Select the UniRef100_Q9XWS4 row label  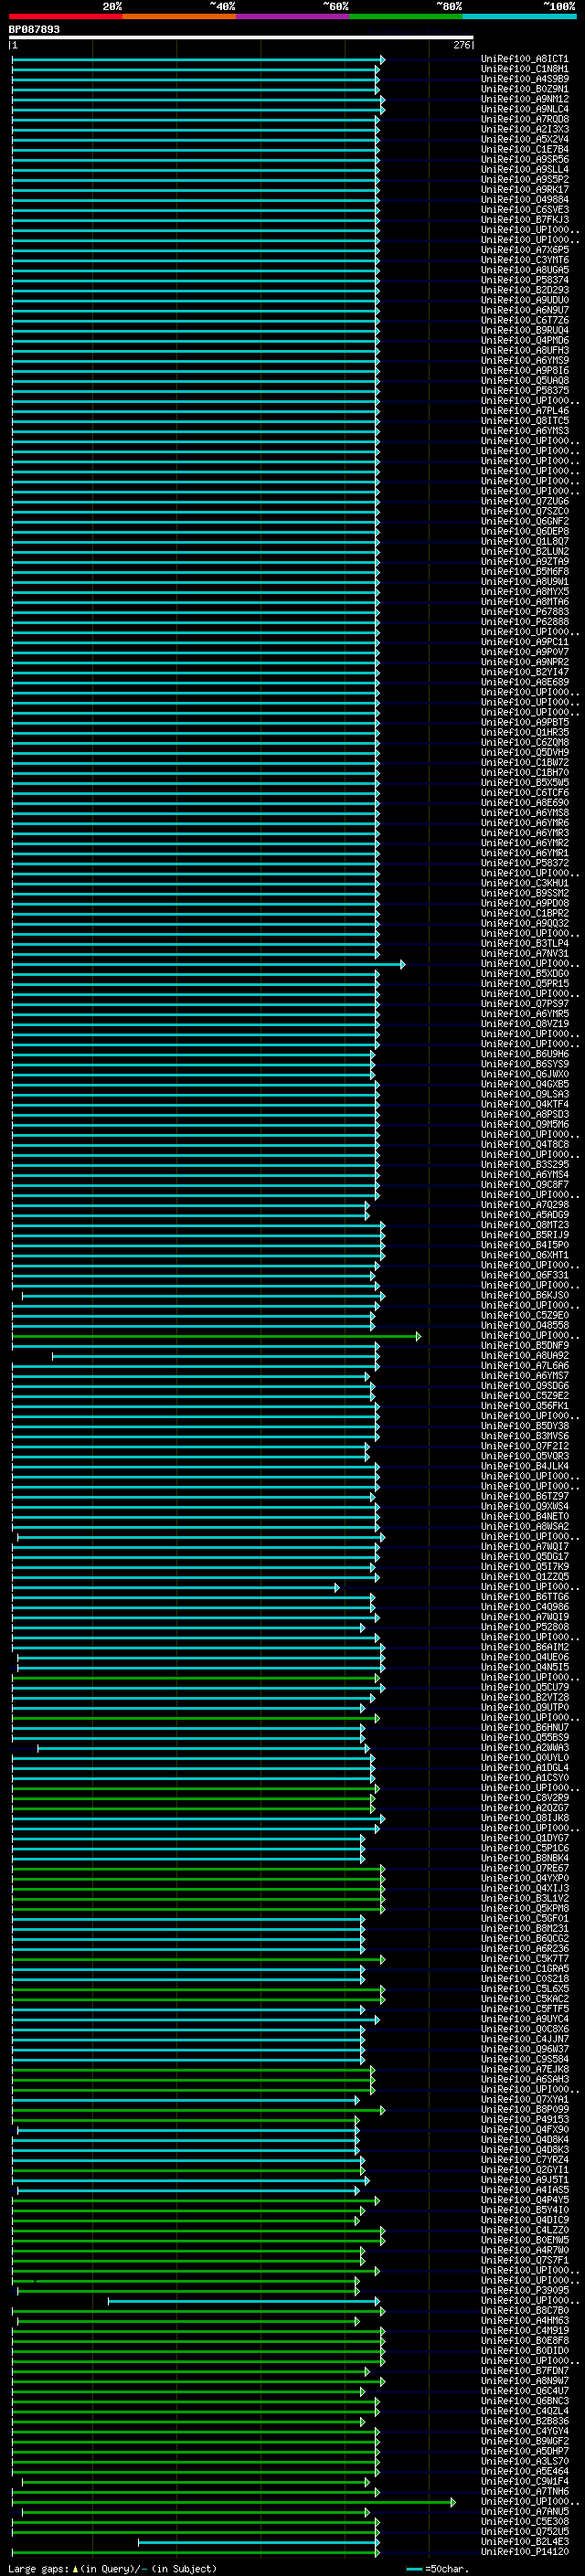coord(525,1506)
